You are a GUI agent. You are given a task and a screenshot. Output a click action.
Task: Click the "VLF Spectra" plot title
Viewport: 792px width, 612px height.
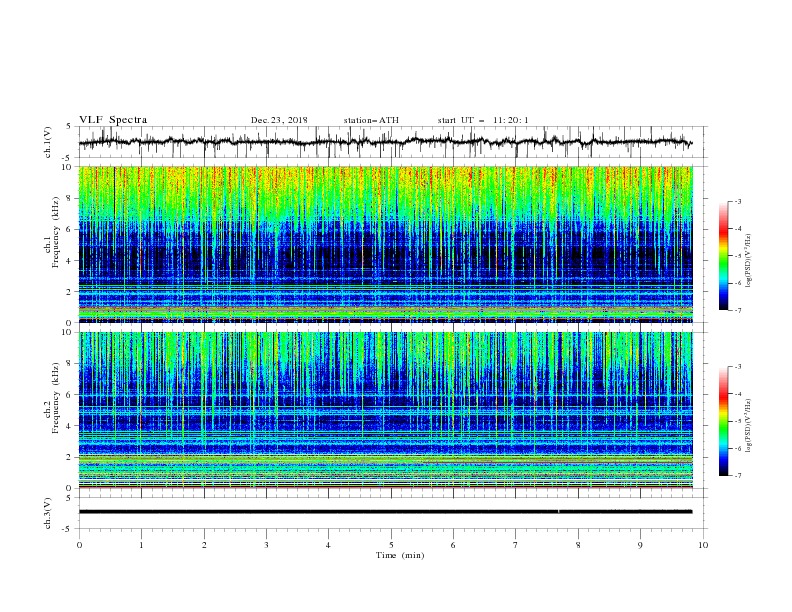pos(113,120)
